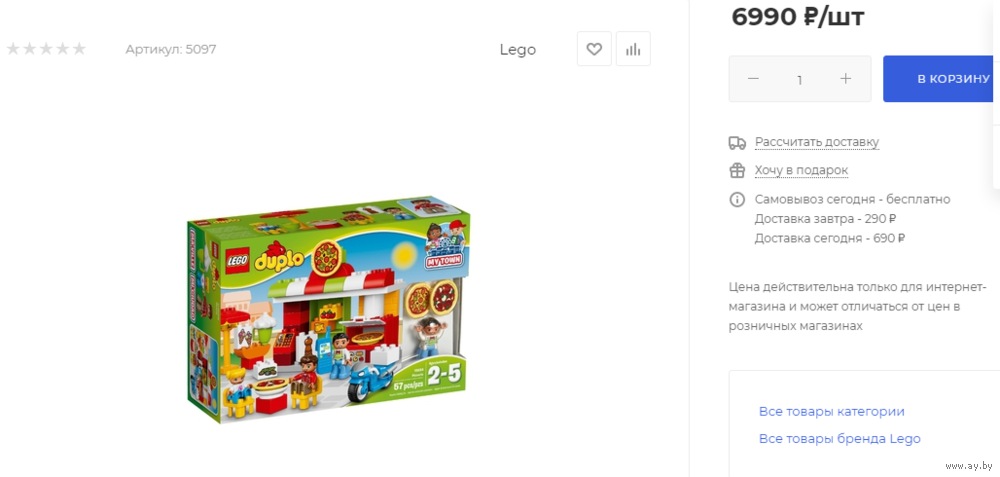
Task: Rate product with first star
Action: [13, 48]
